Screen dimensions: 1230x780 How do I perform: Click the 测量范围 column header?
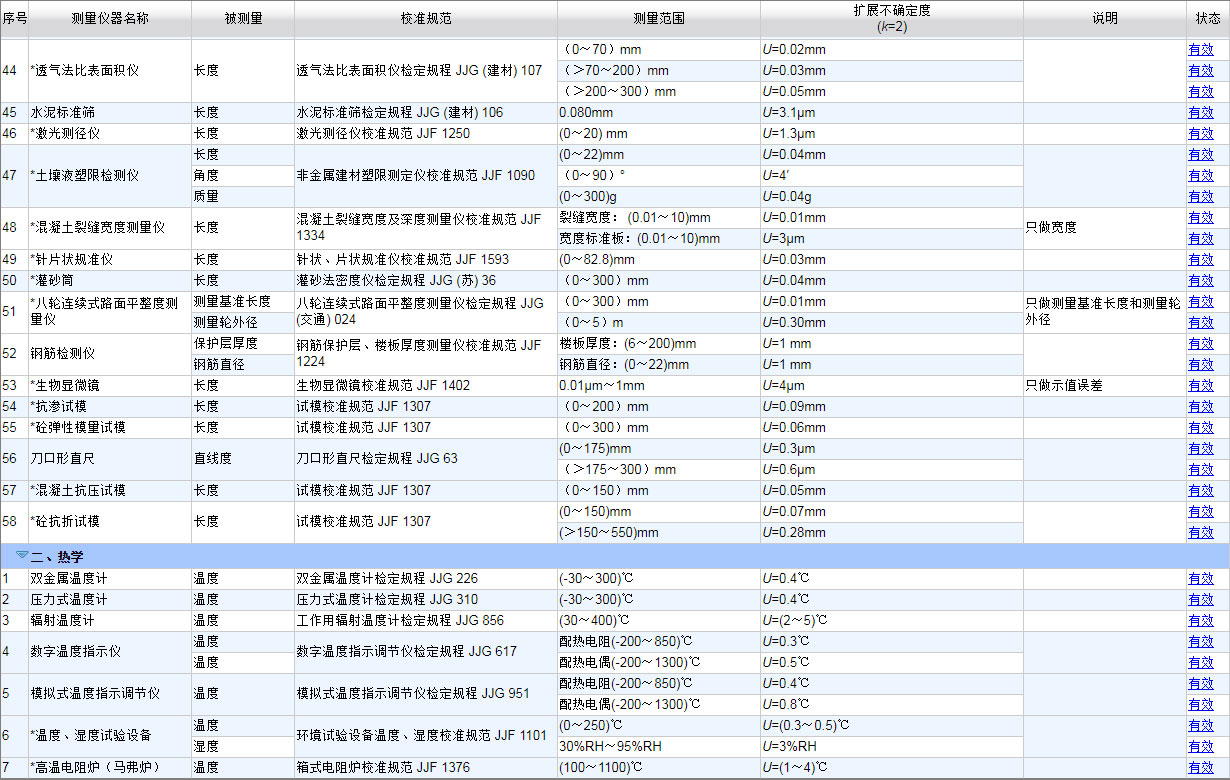658,19
